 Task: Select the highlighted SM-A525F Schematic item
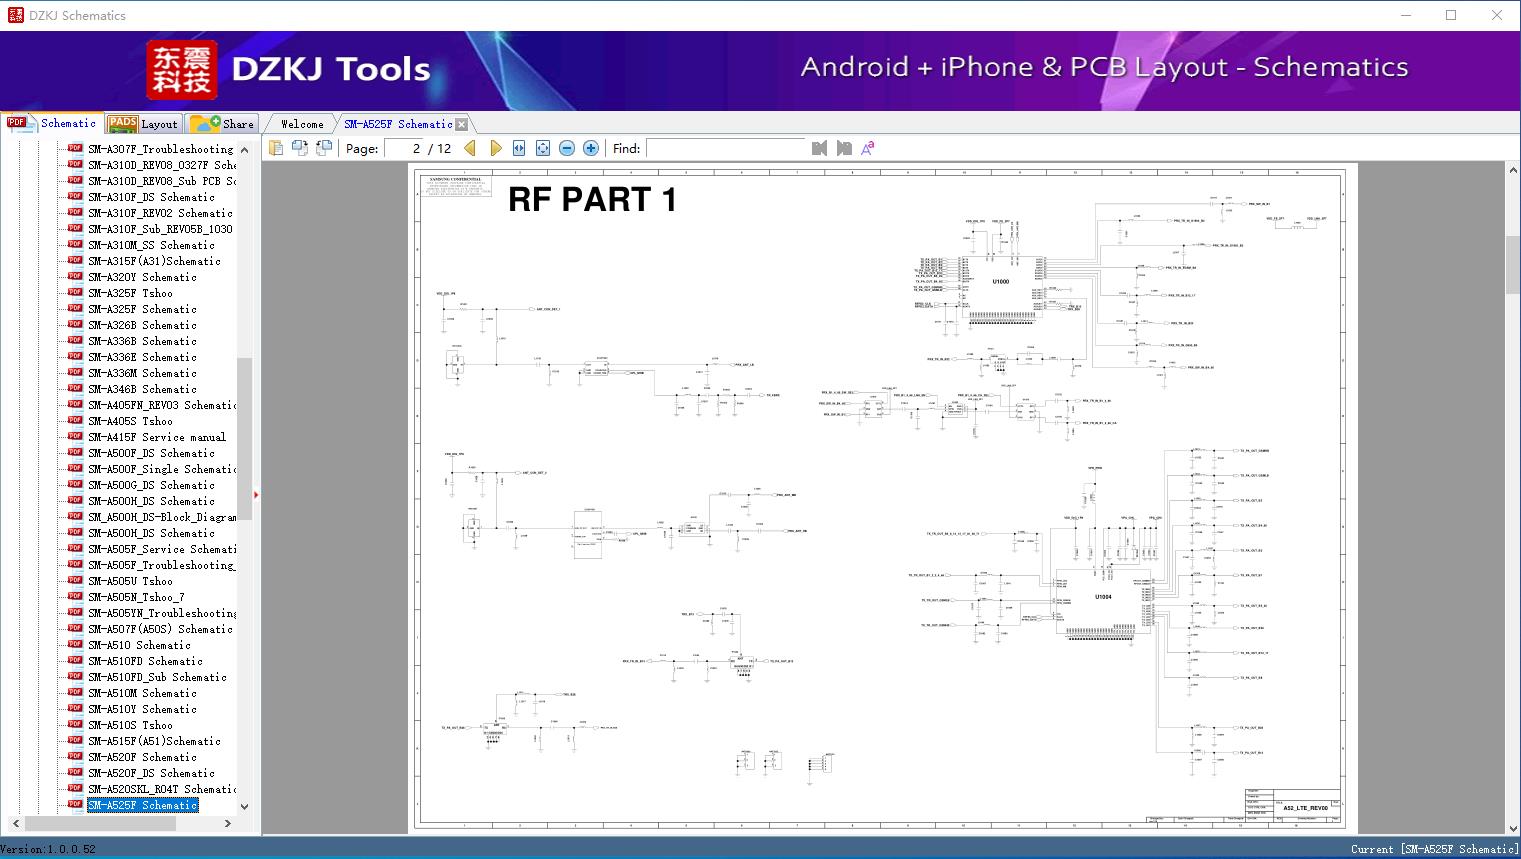142,805
